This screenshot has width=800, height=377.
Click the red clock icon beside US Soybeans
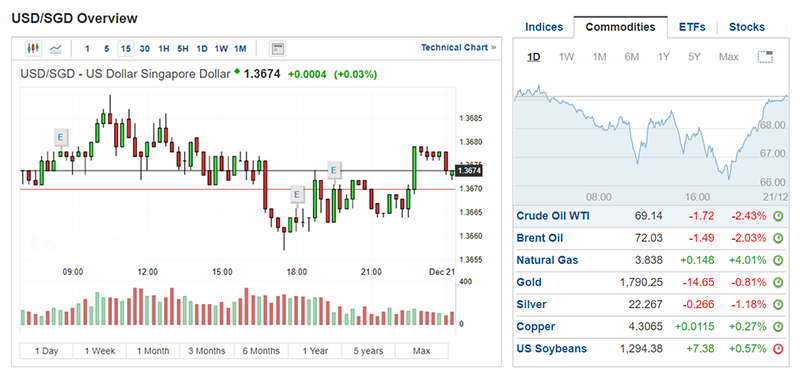778,349
